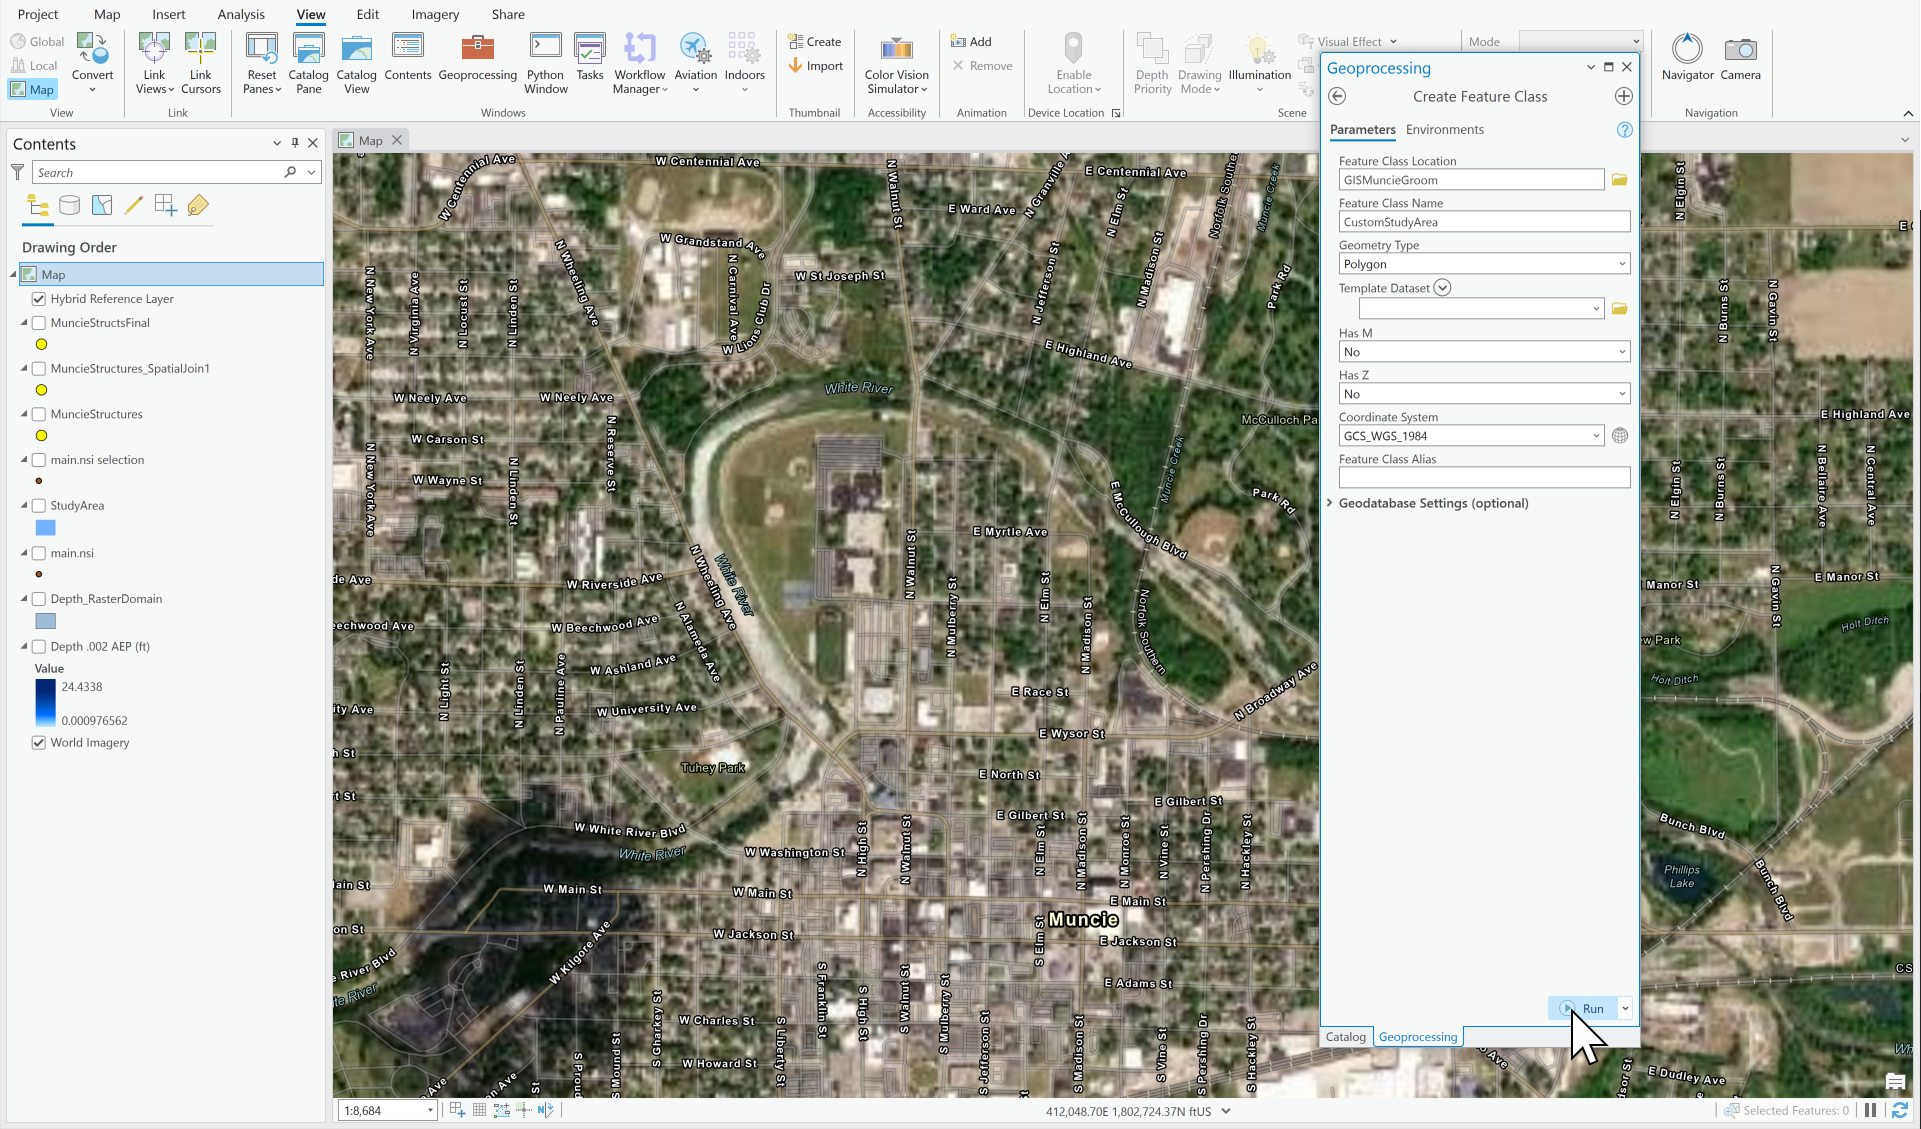Select the Environments tab in Geoprocessing
Image resolution: width=1921 pixels, height=1129 pixels.
(x=1444, y=129)
